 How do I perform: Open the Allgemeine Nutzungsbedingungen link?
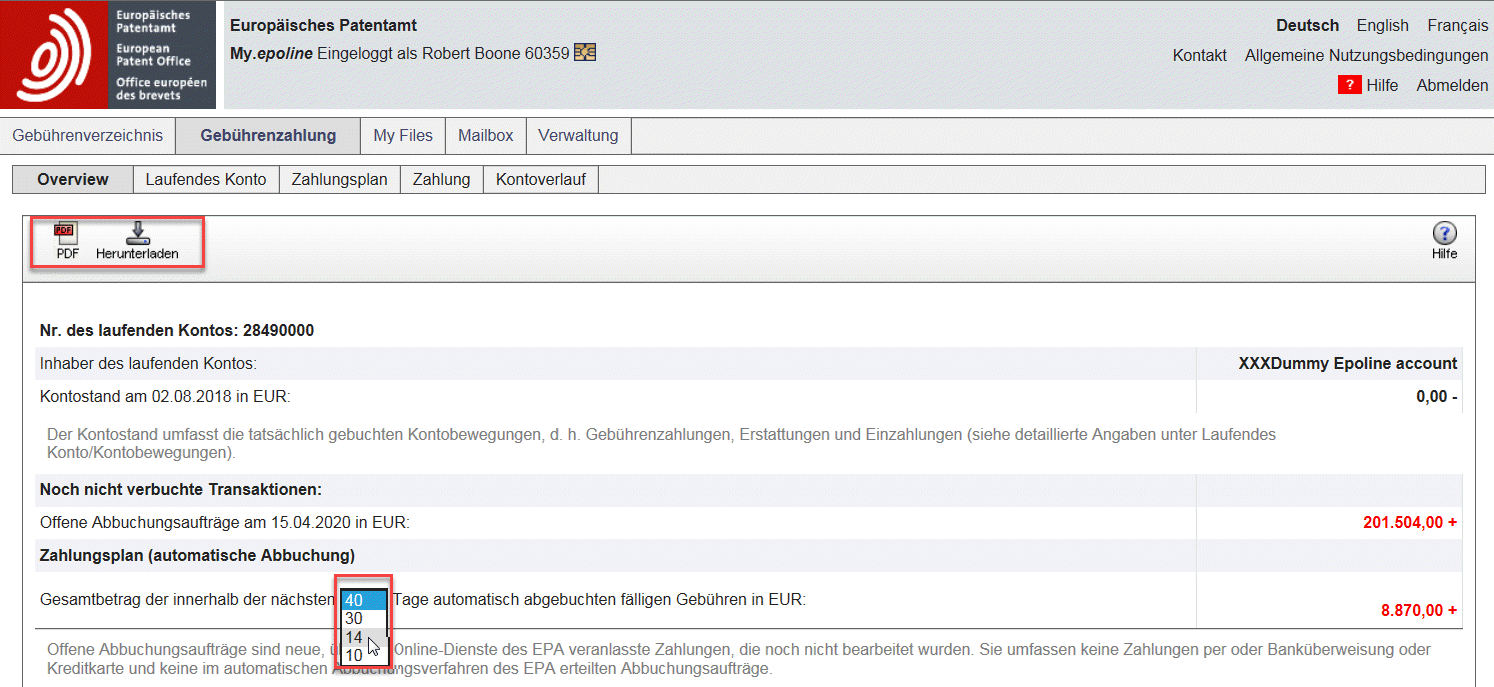click(x=1366, y=56)
